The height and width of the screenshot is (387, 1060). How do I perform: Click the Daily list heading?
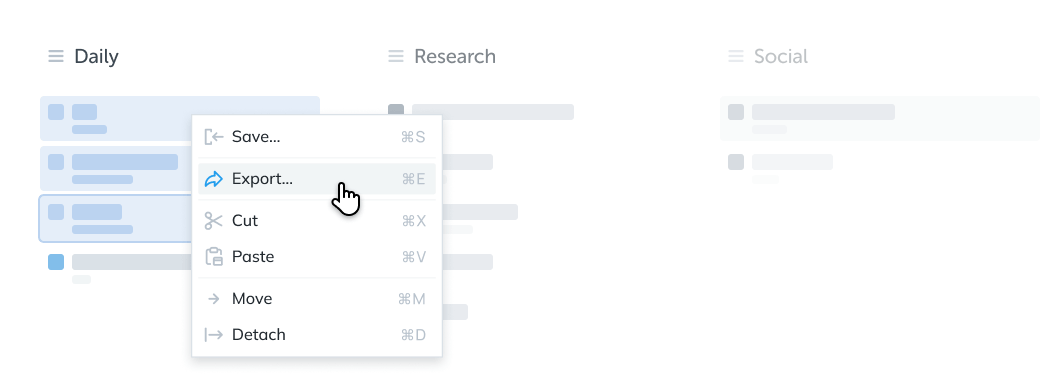click(96, 56)
